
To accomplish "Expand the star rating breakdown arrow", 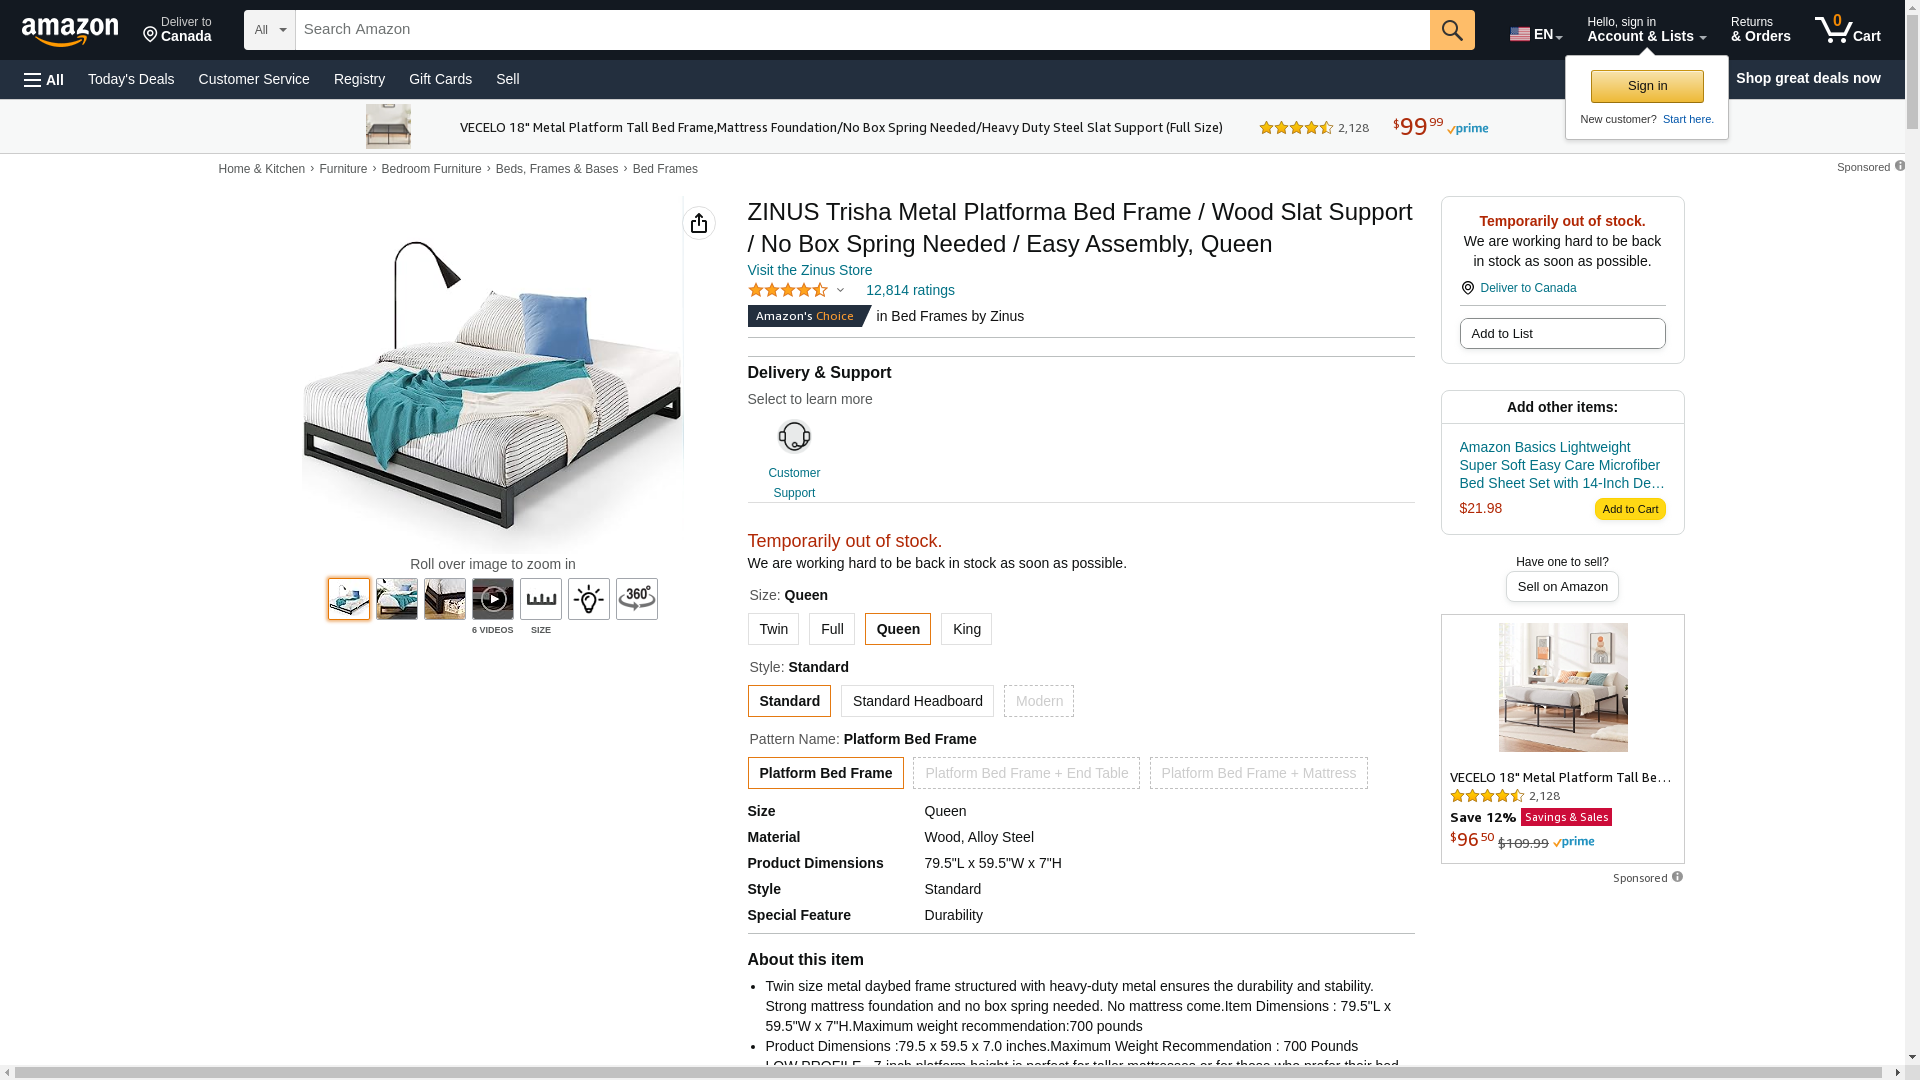I will pyautogui.click(x=840, y=291).
